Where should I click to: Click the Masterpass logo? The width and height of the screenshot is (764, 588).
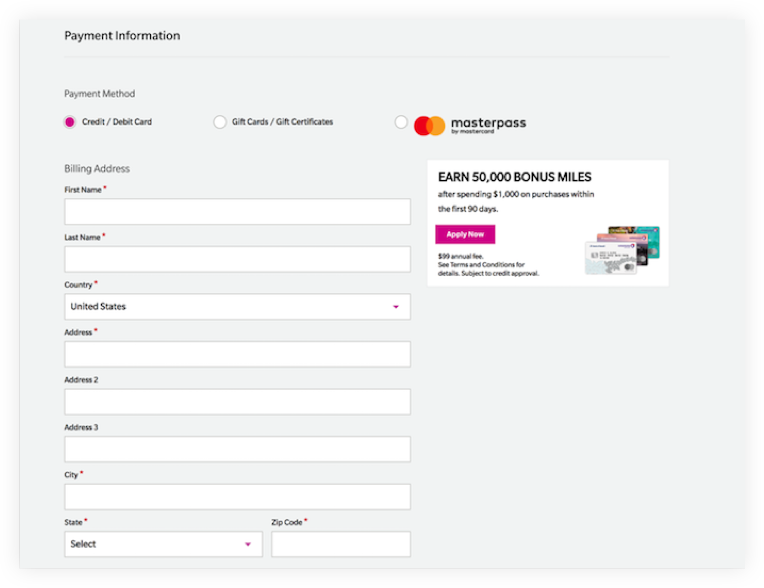(x=470, y=125)
